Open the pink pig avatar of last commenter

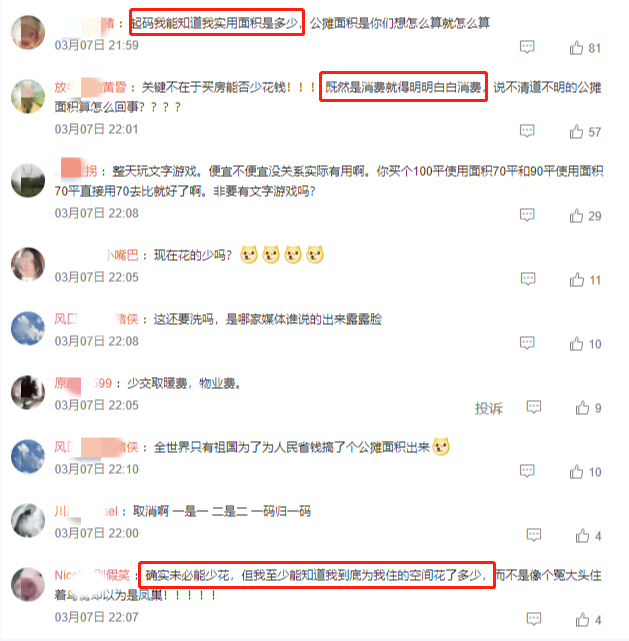pyautogui.click(x=28, y=584)
